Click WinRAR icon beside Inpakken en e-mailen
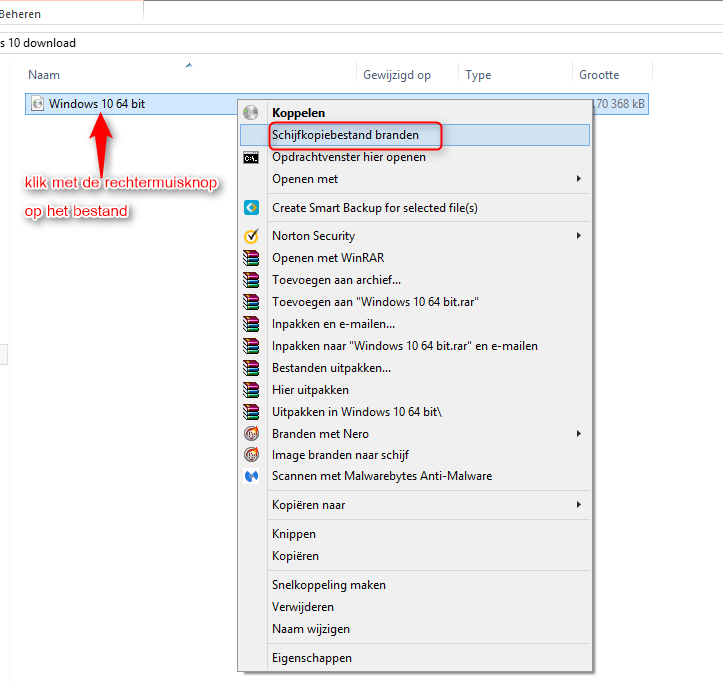Viewport: 723px width, 685px height. [x=251, y=324]
